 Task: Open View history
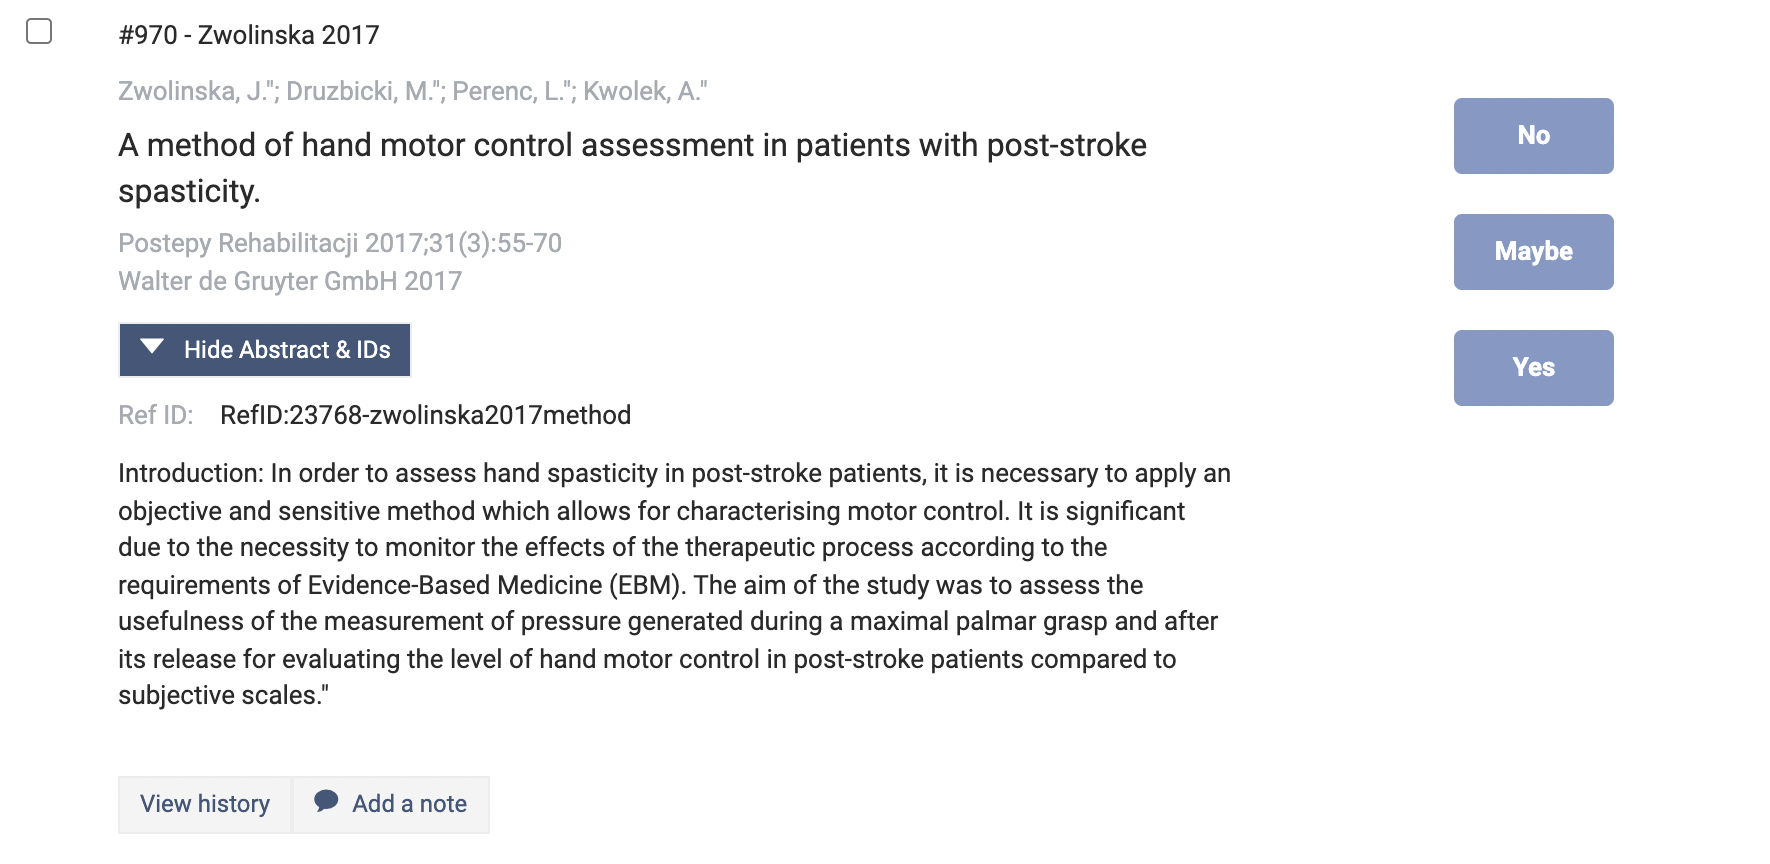coord(205,804)
